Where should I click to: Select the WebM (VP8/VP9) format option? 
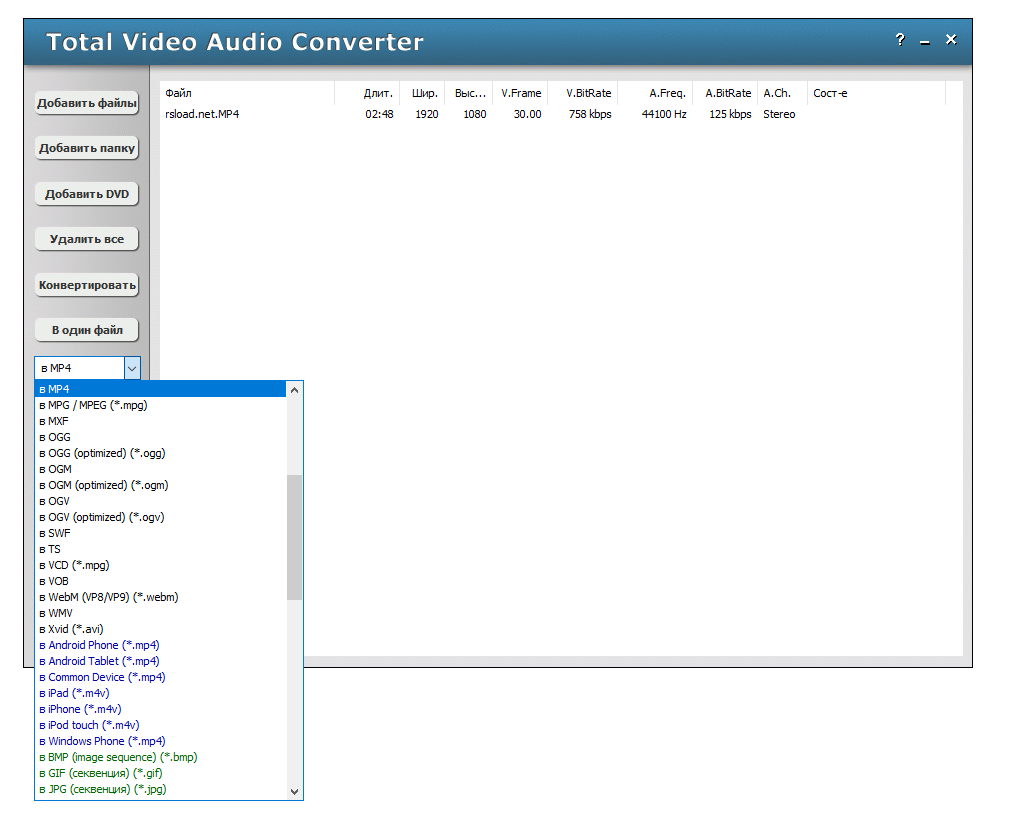coord(113,597)
